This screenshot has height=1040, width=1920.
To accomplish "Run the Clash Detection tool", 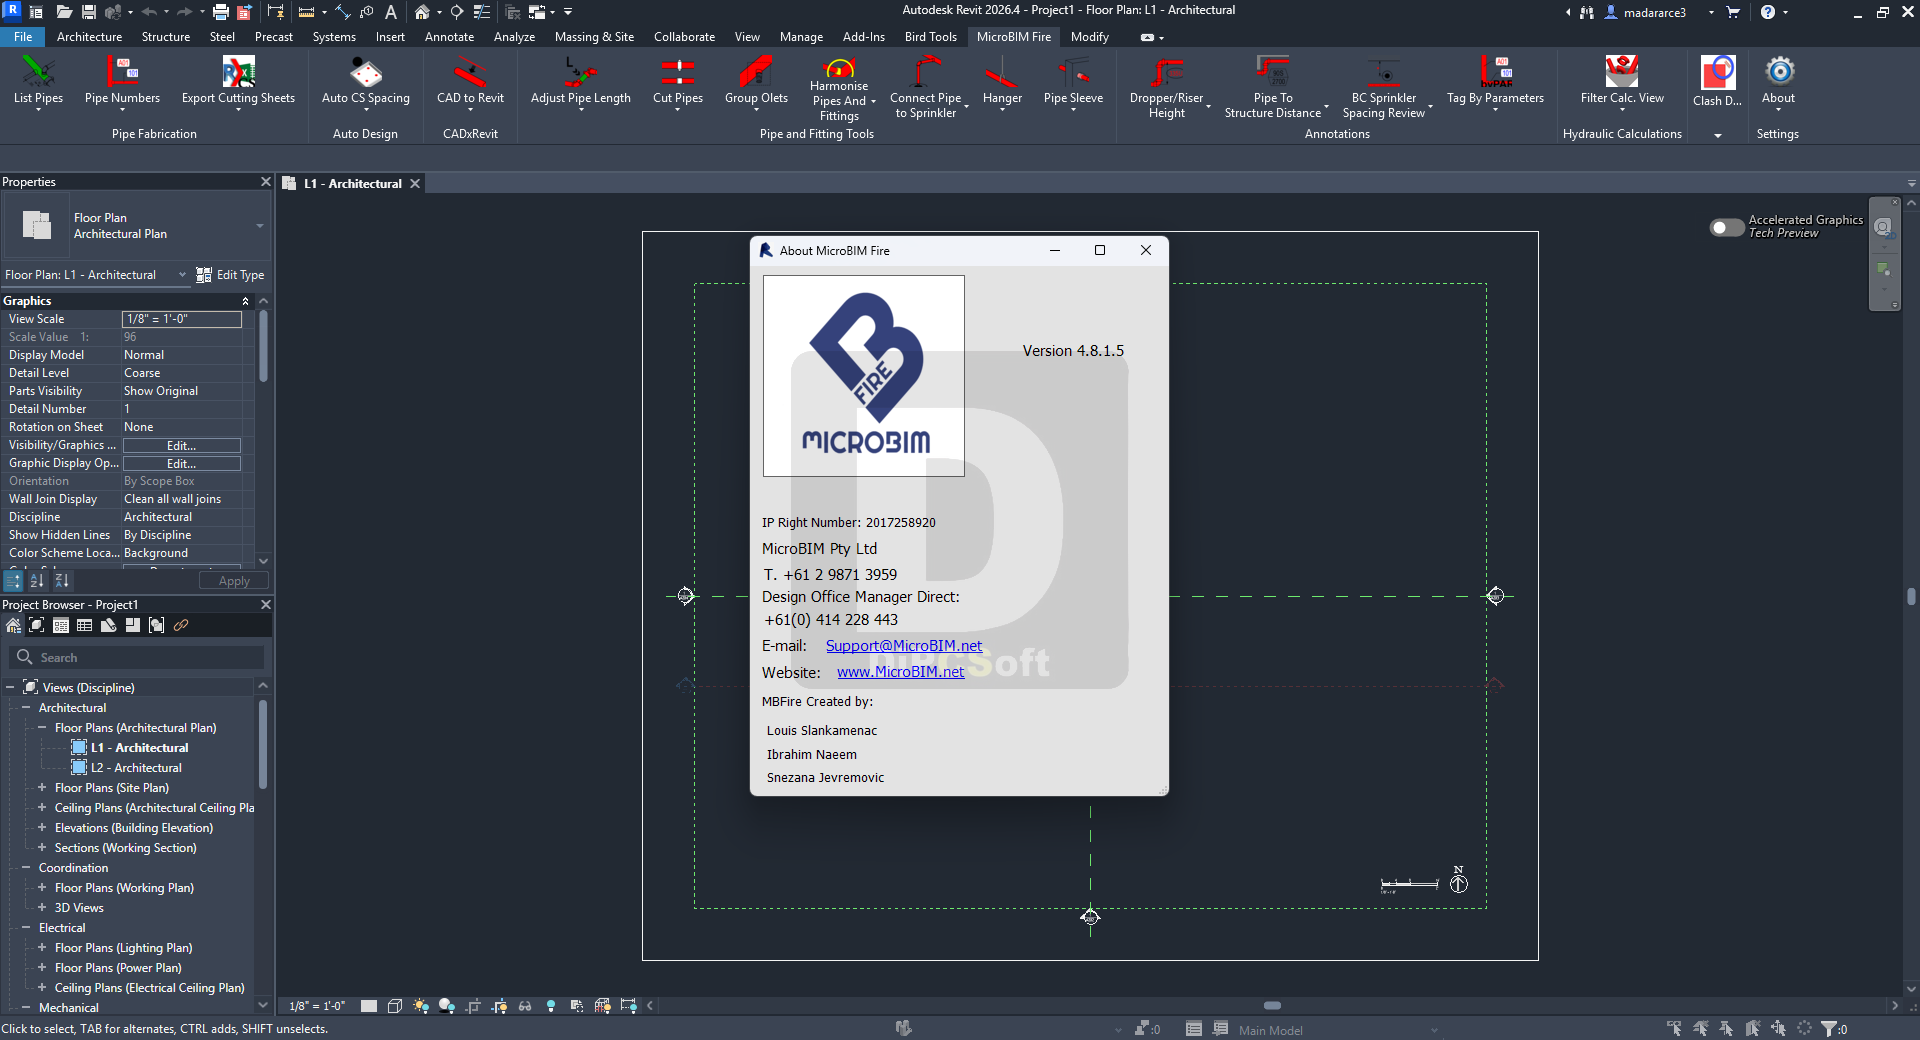I will (x=1717, y=80).
